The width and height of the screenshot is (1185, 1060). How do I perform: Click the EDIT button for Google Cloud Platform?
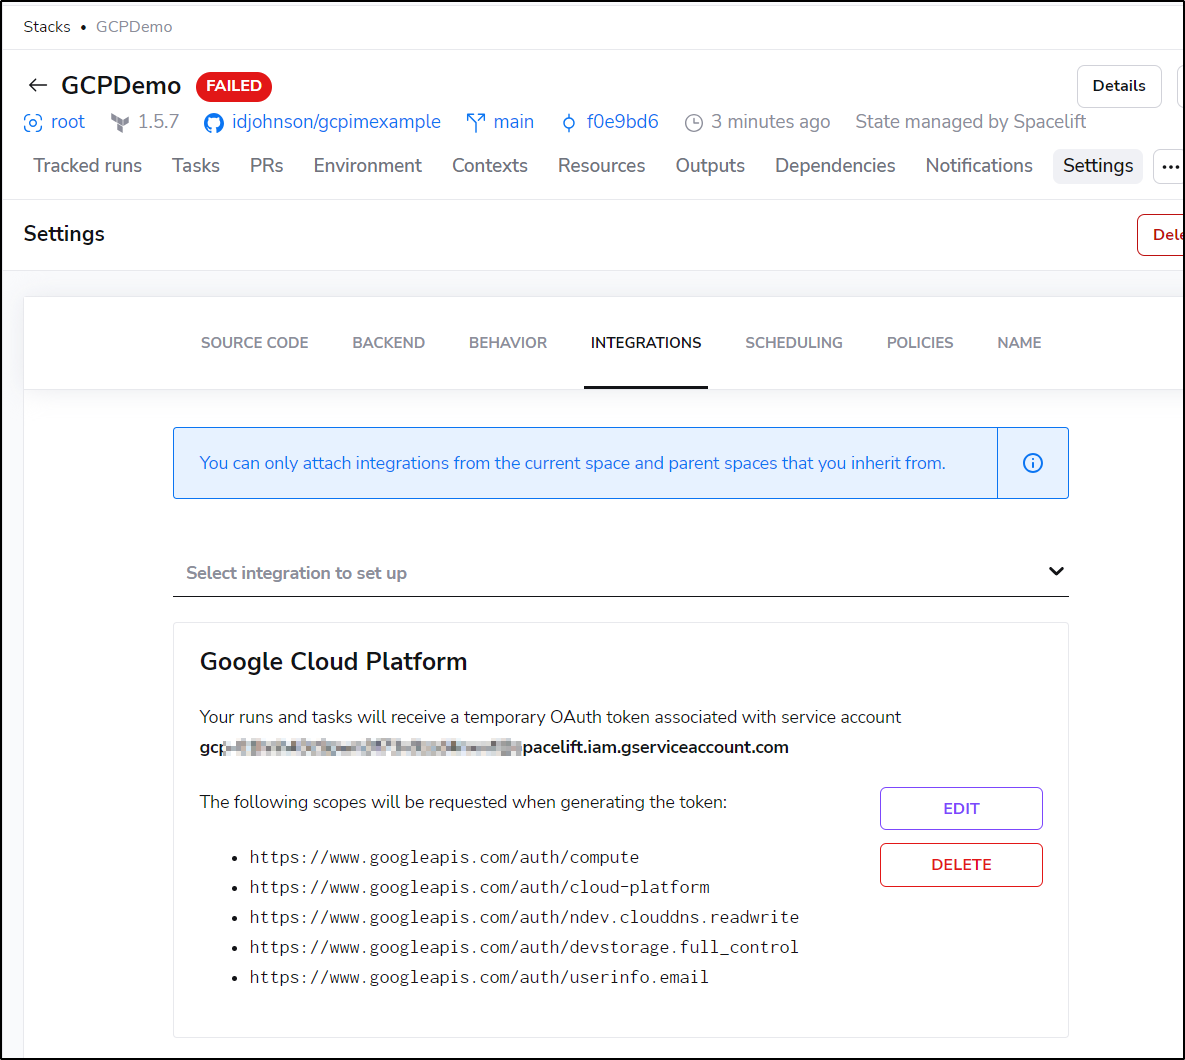961,808
